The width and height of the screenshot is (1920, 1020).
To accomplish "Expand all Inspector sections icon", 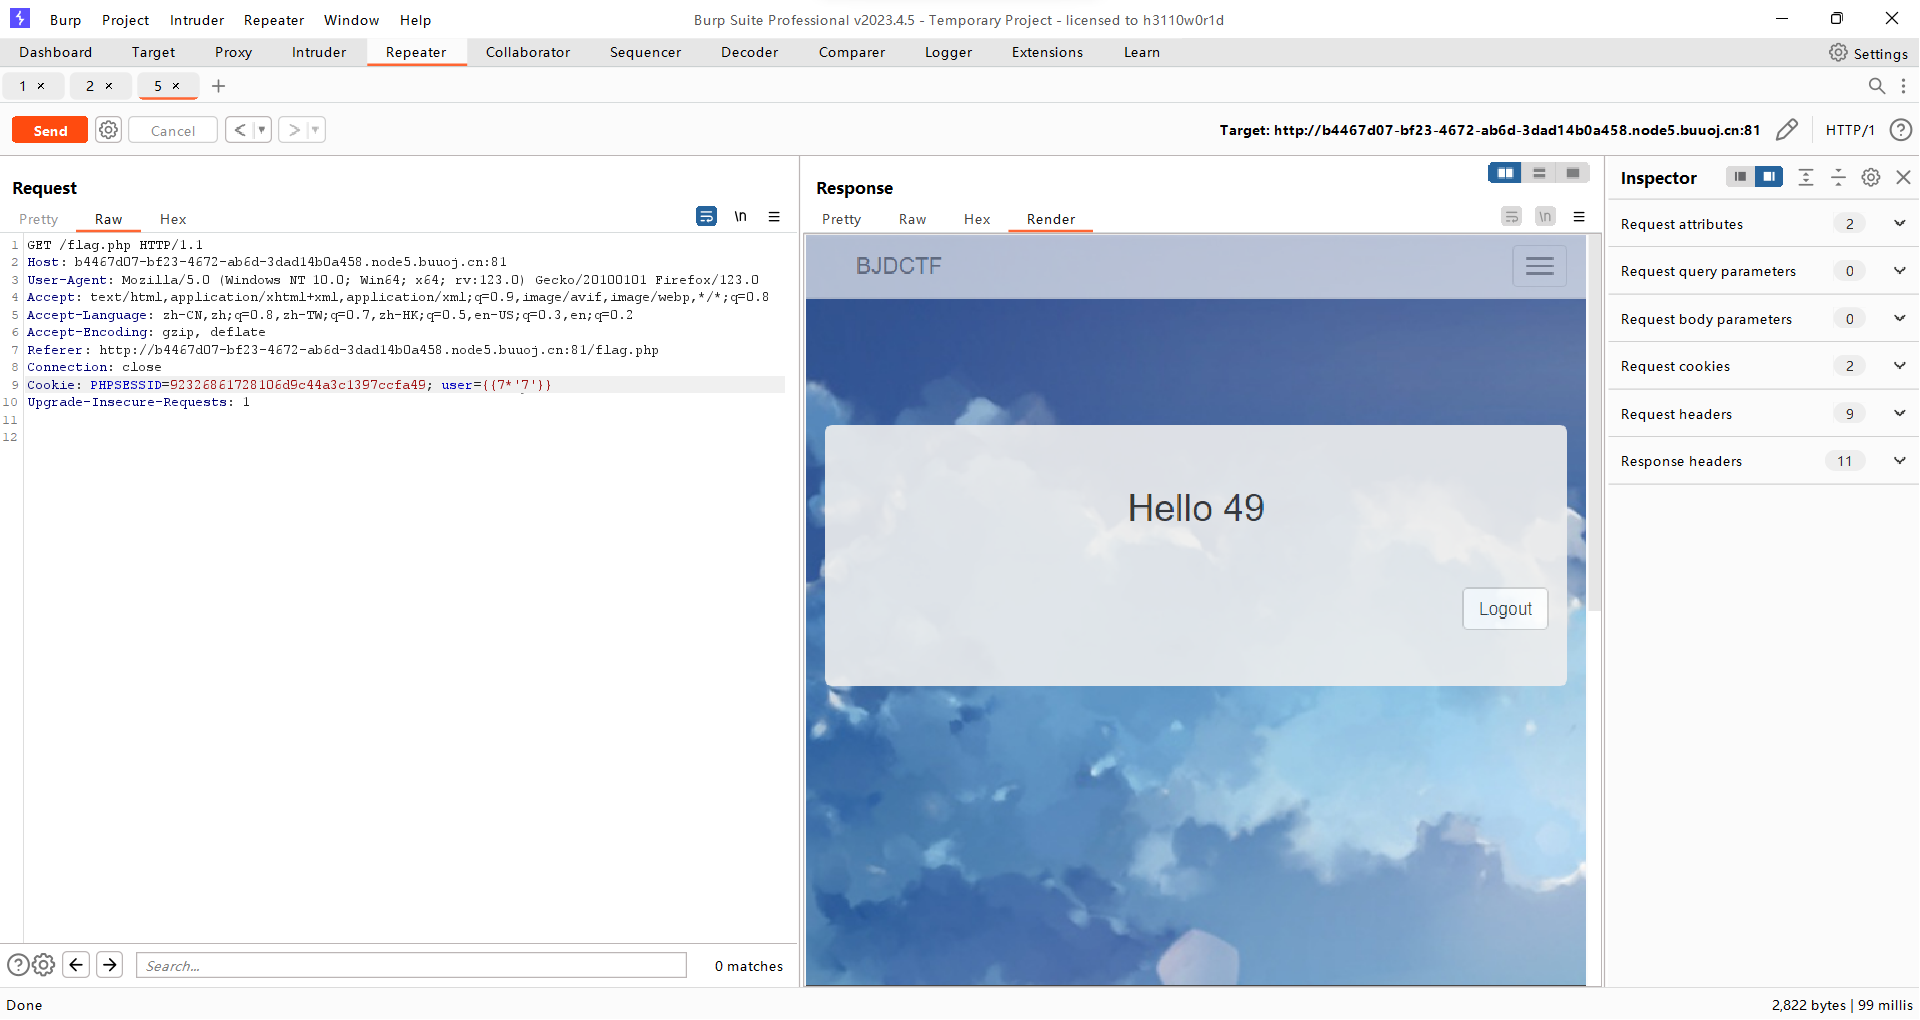I will click(1806, 177).
